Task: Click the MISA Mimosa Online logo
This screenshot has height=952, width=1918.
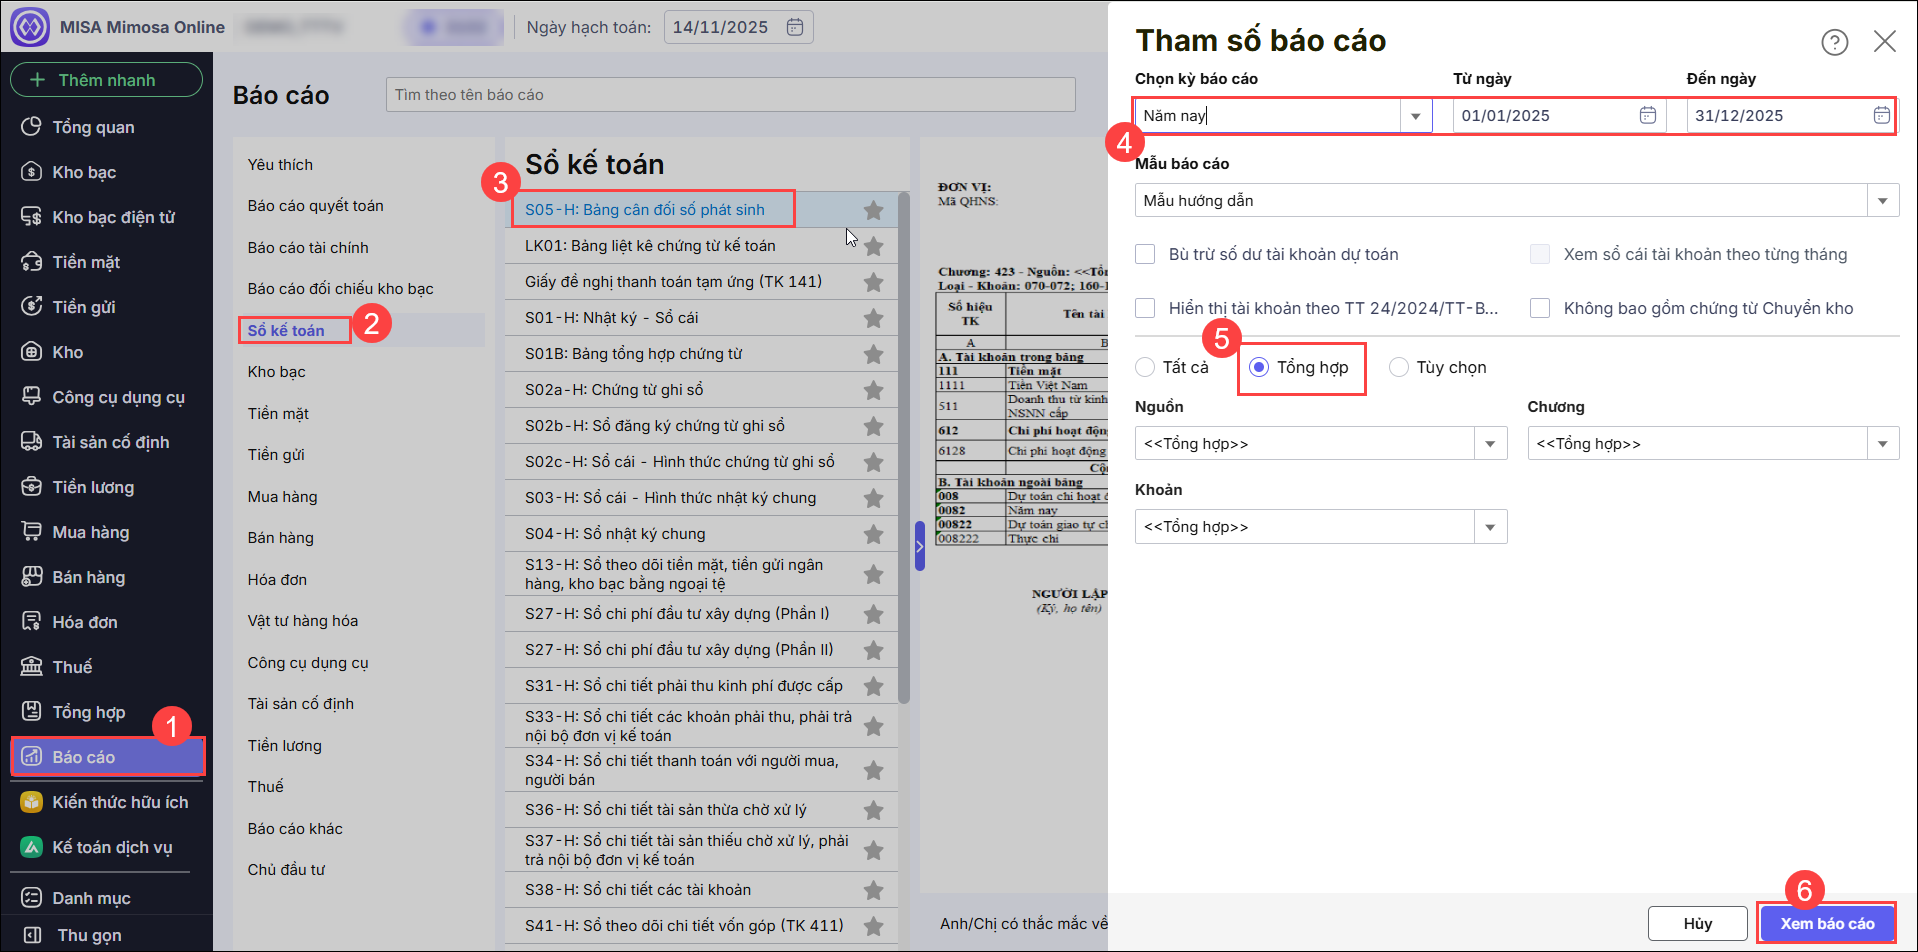Action: point(30,27)
